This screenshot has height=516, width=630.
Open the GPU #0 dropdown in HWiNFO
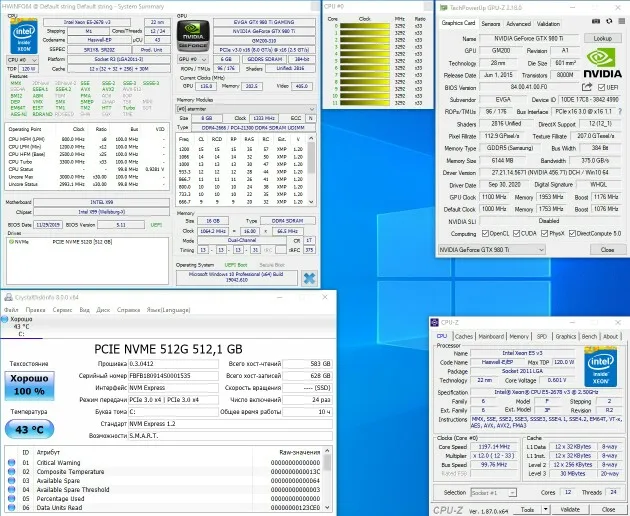click(194, 59)
